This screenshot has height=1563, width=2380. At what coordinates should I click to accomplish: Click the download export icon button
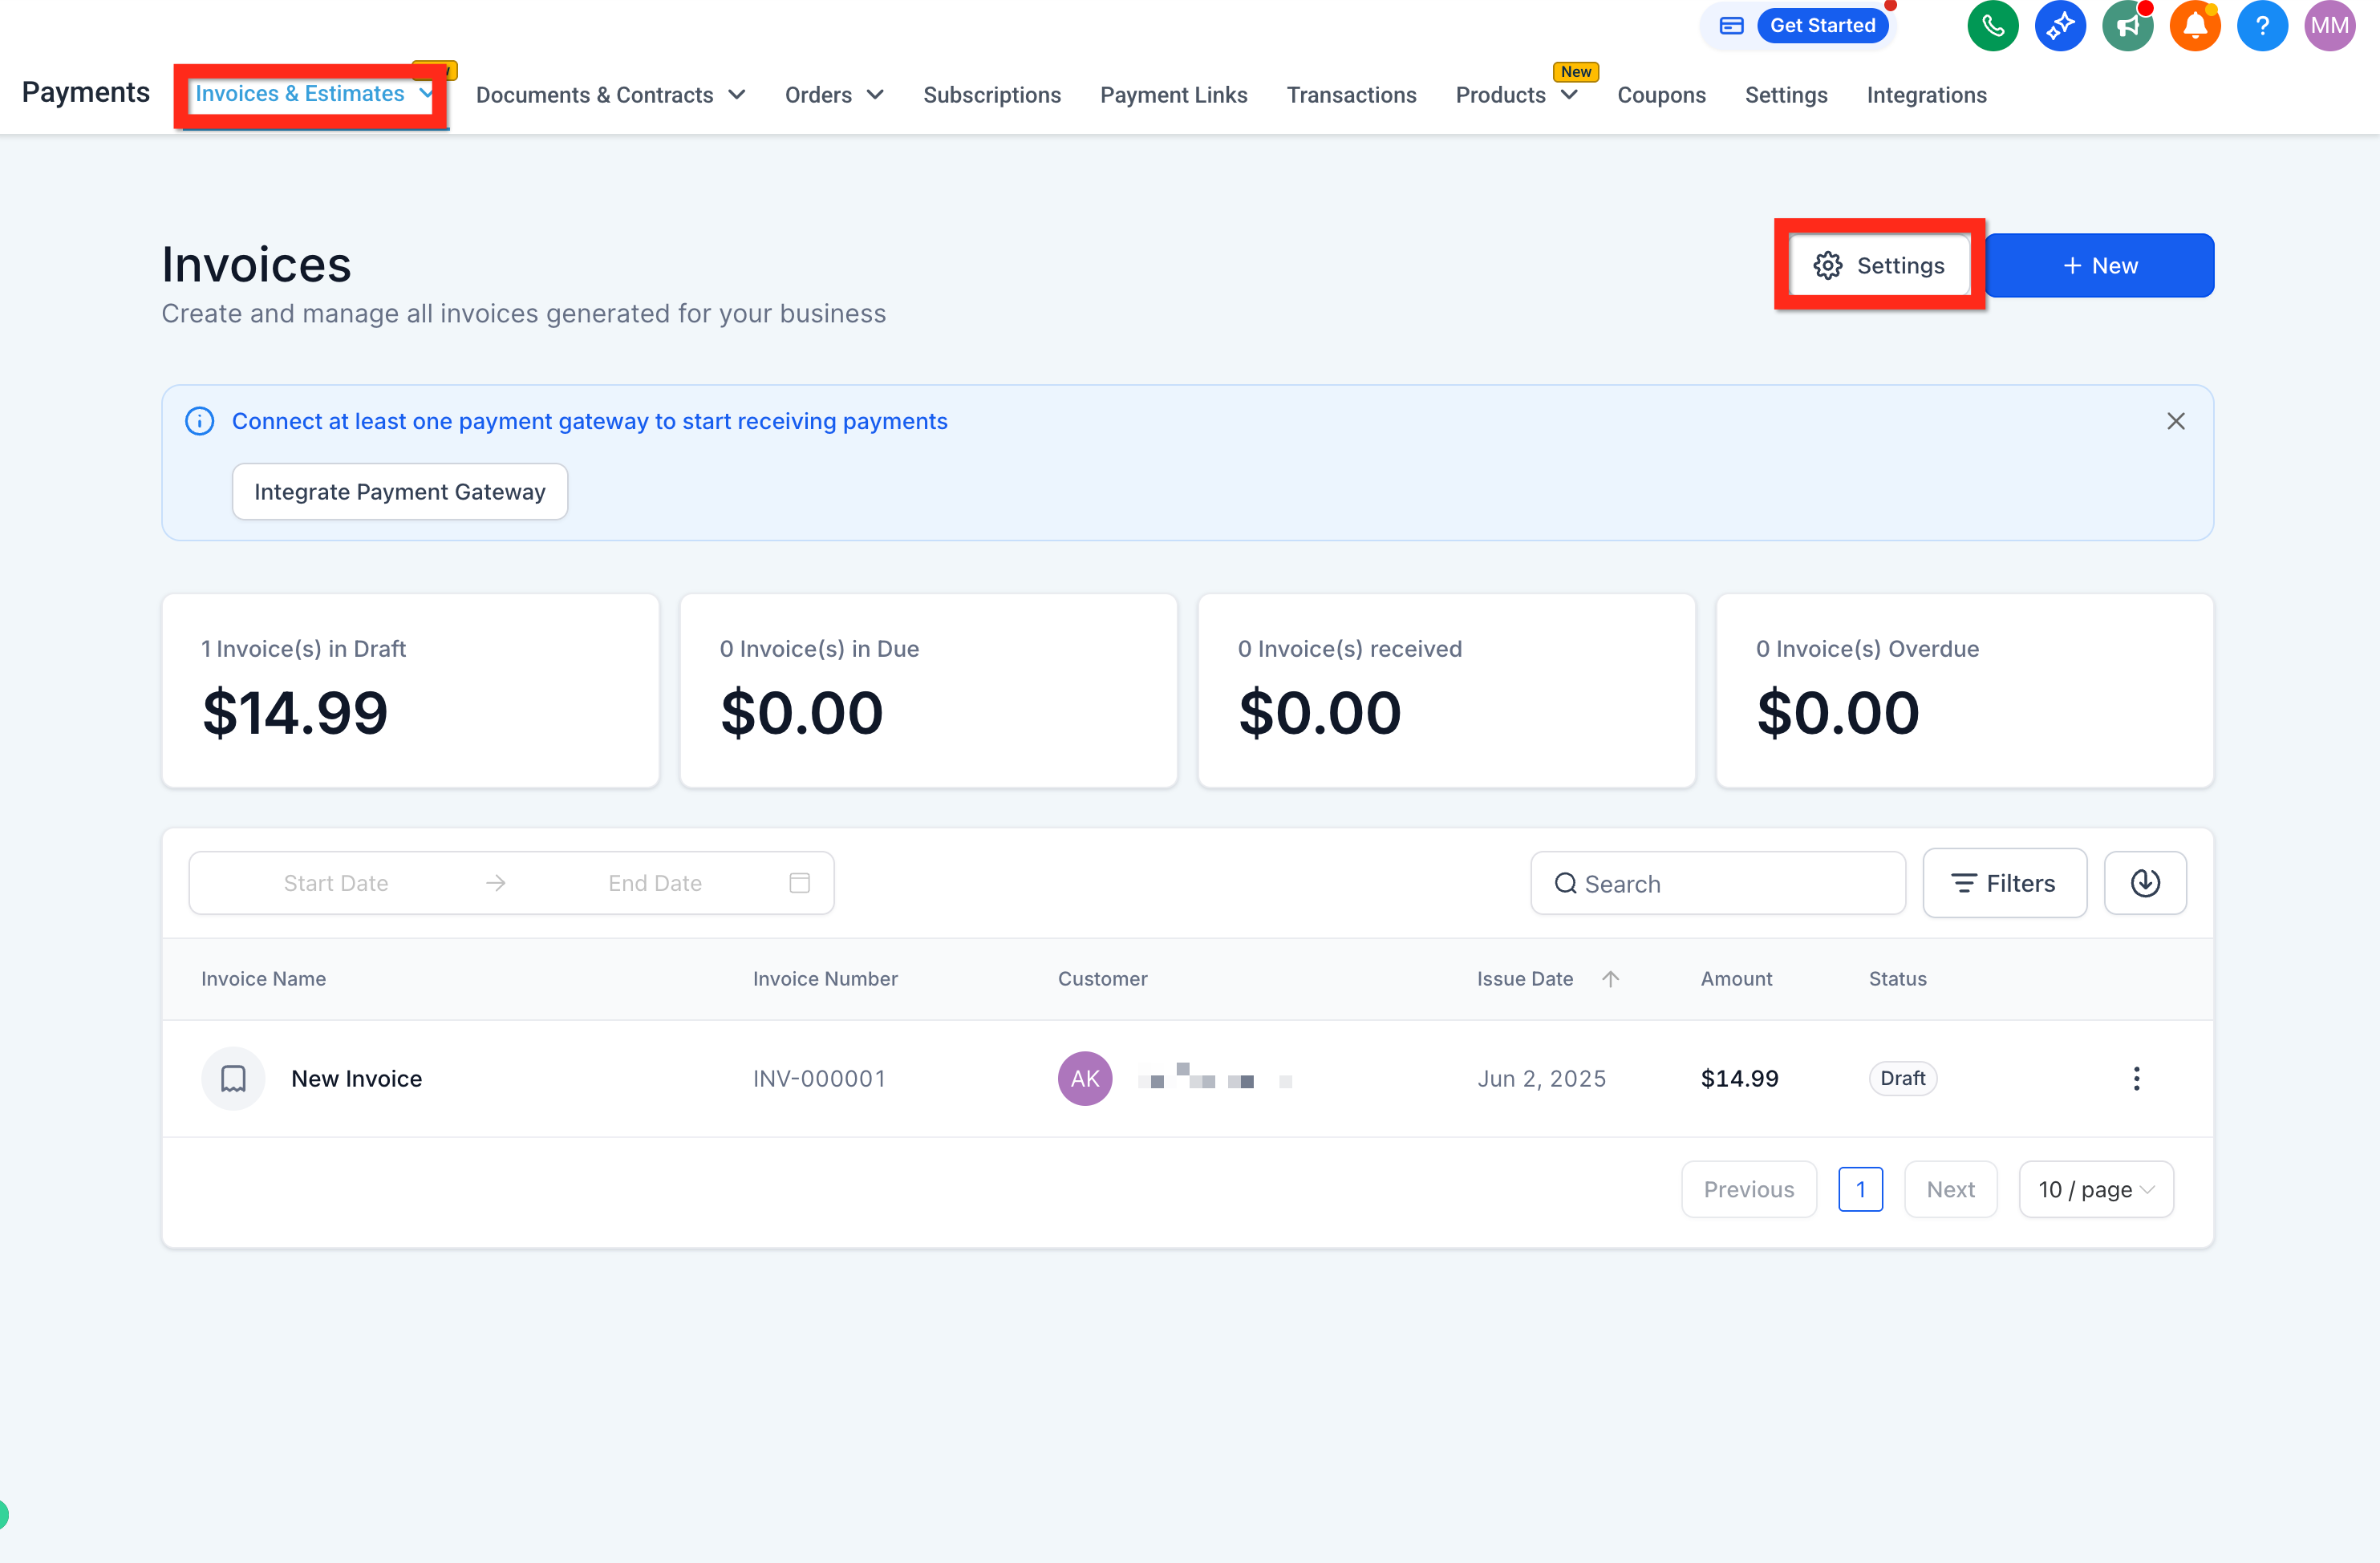tap(2145, 883)
